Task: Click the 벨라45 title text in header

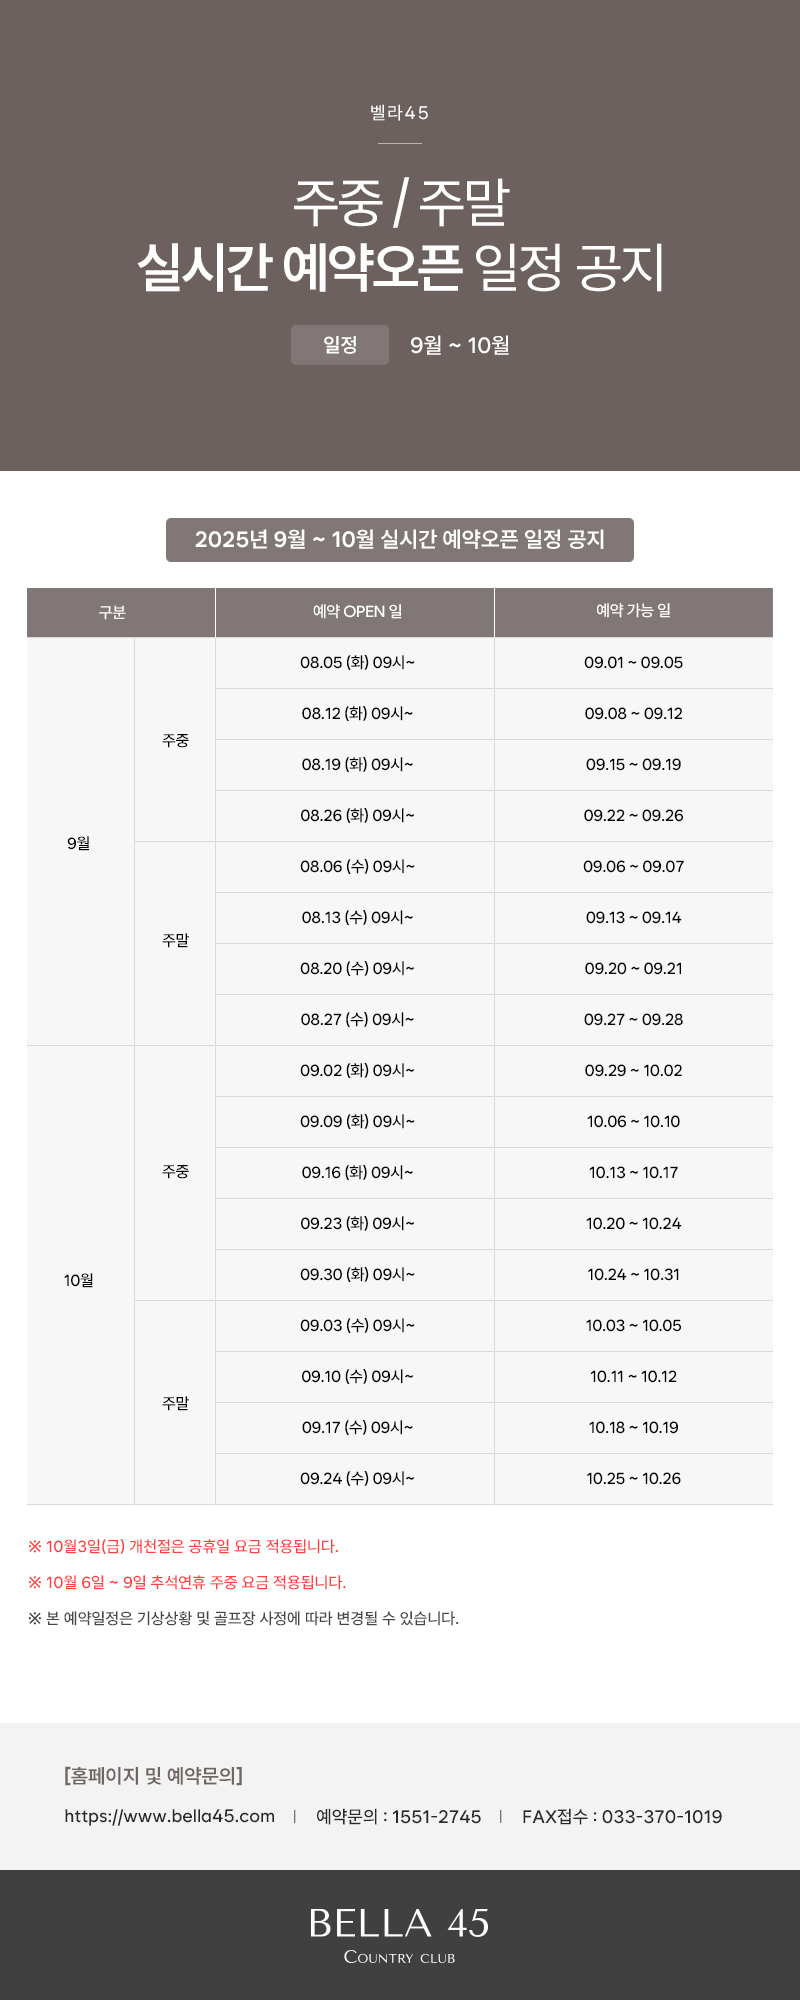Action: tap(399, 113)
